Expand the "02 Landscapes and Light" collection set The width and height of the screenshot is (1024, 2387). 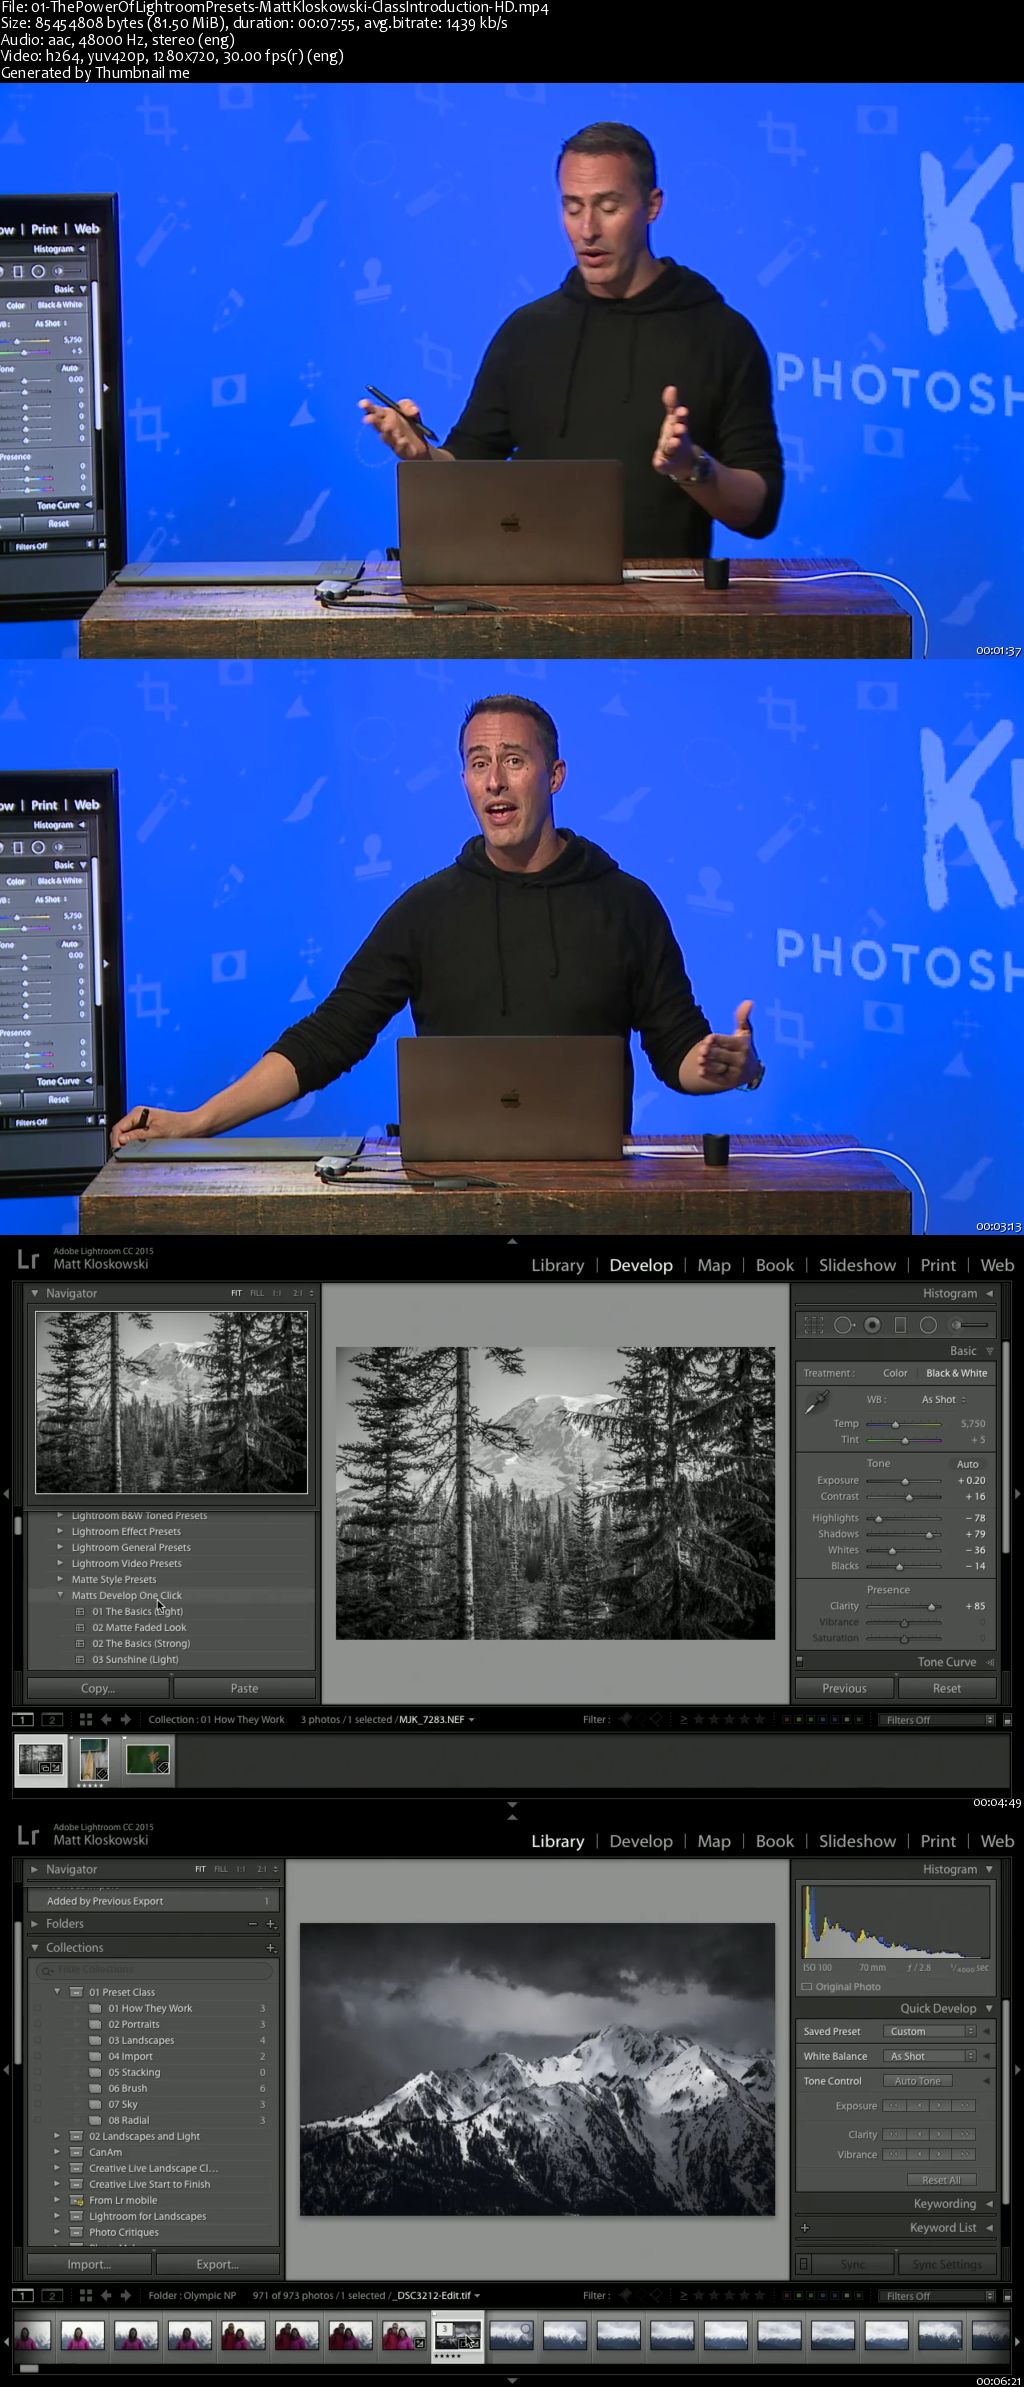point(57,2136)
